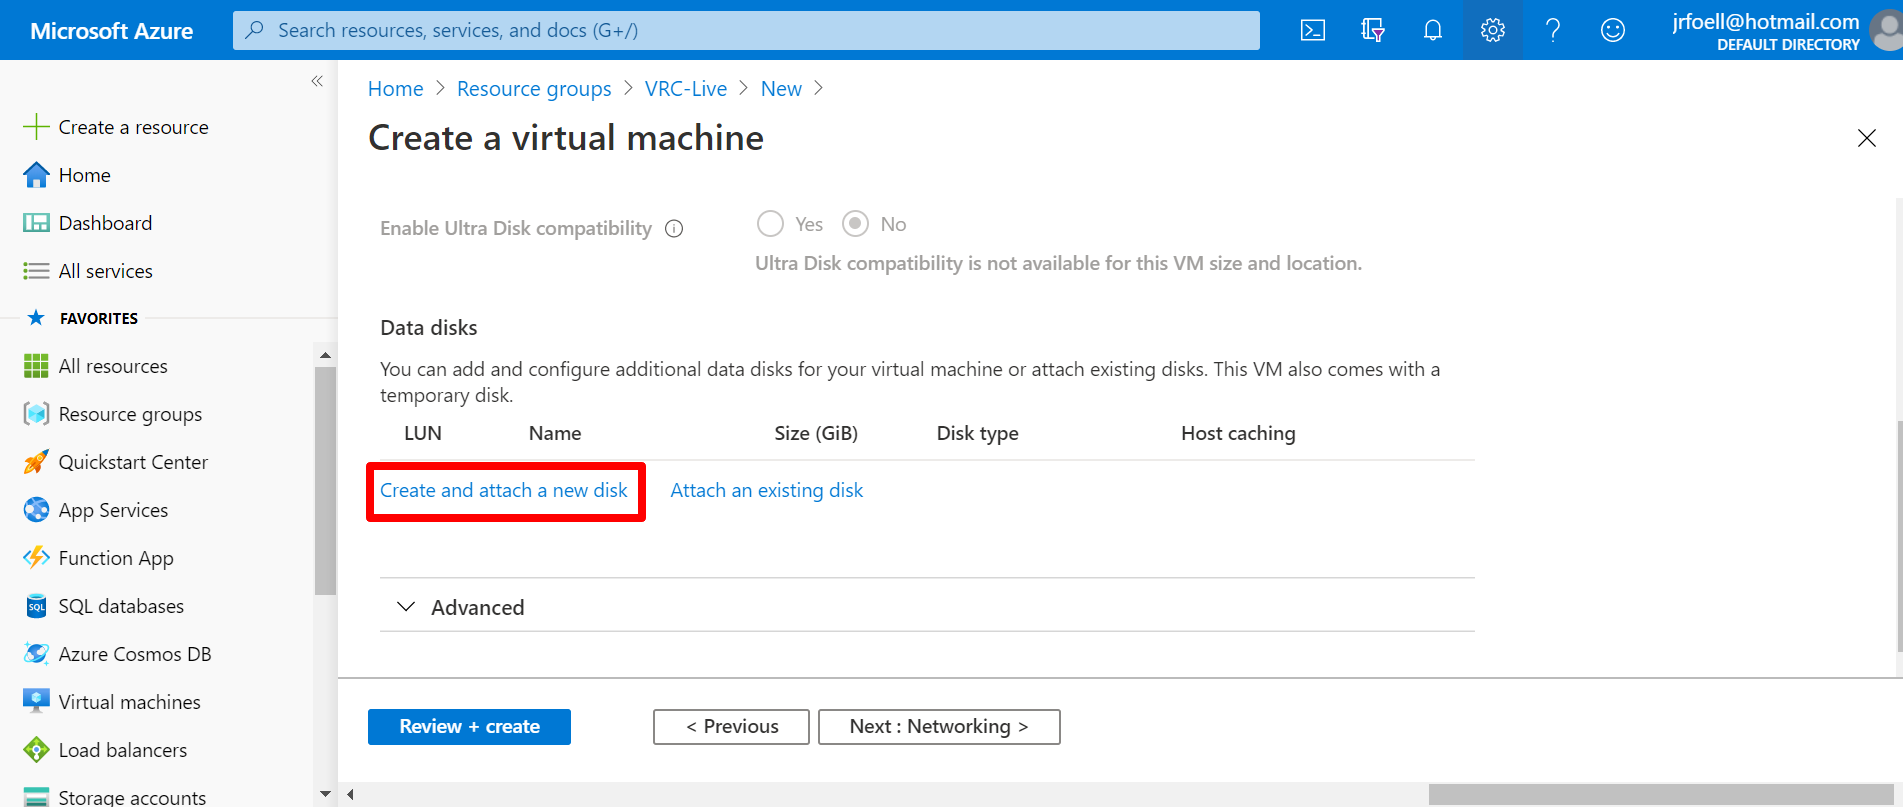Click the Resource groups cube icon
Screen dimensions: 1903x807
(x=36, y=414)
